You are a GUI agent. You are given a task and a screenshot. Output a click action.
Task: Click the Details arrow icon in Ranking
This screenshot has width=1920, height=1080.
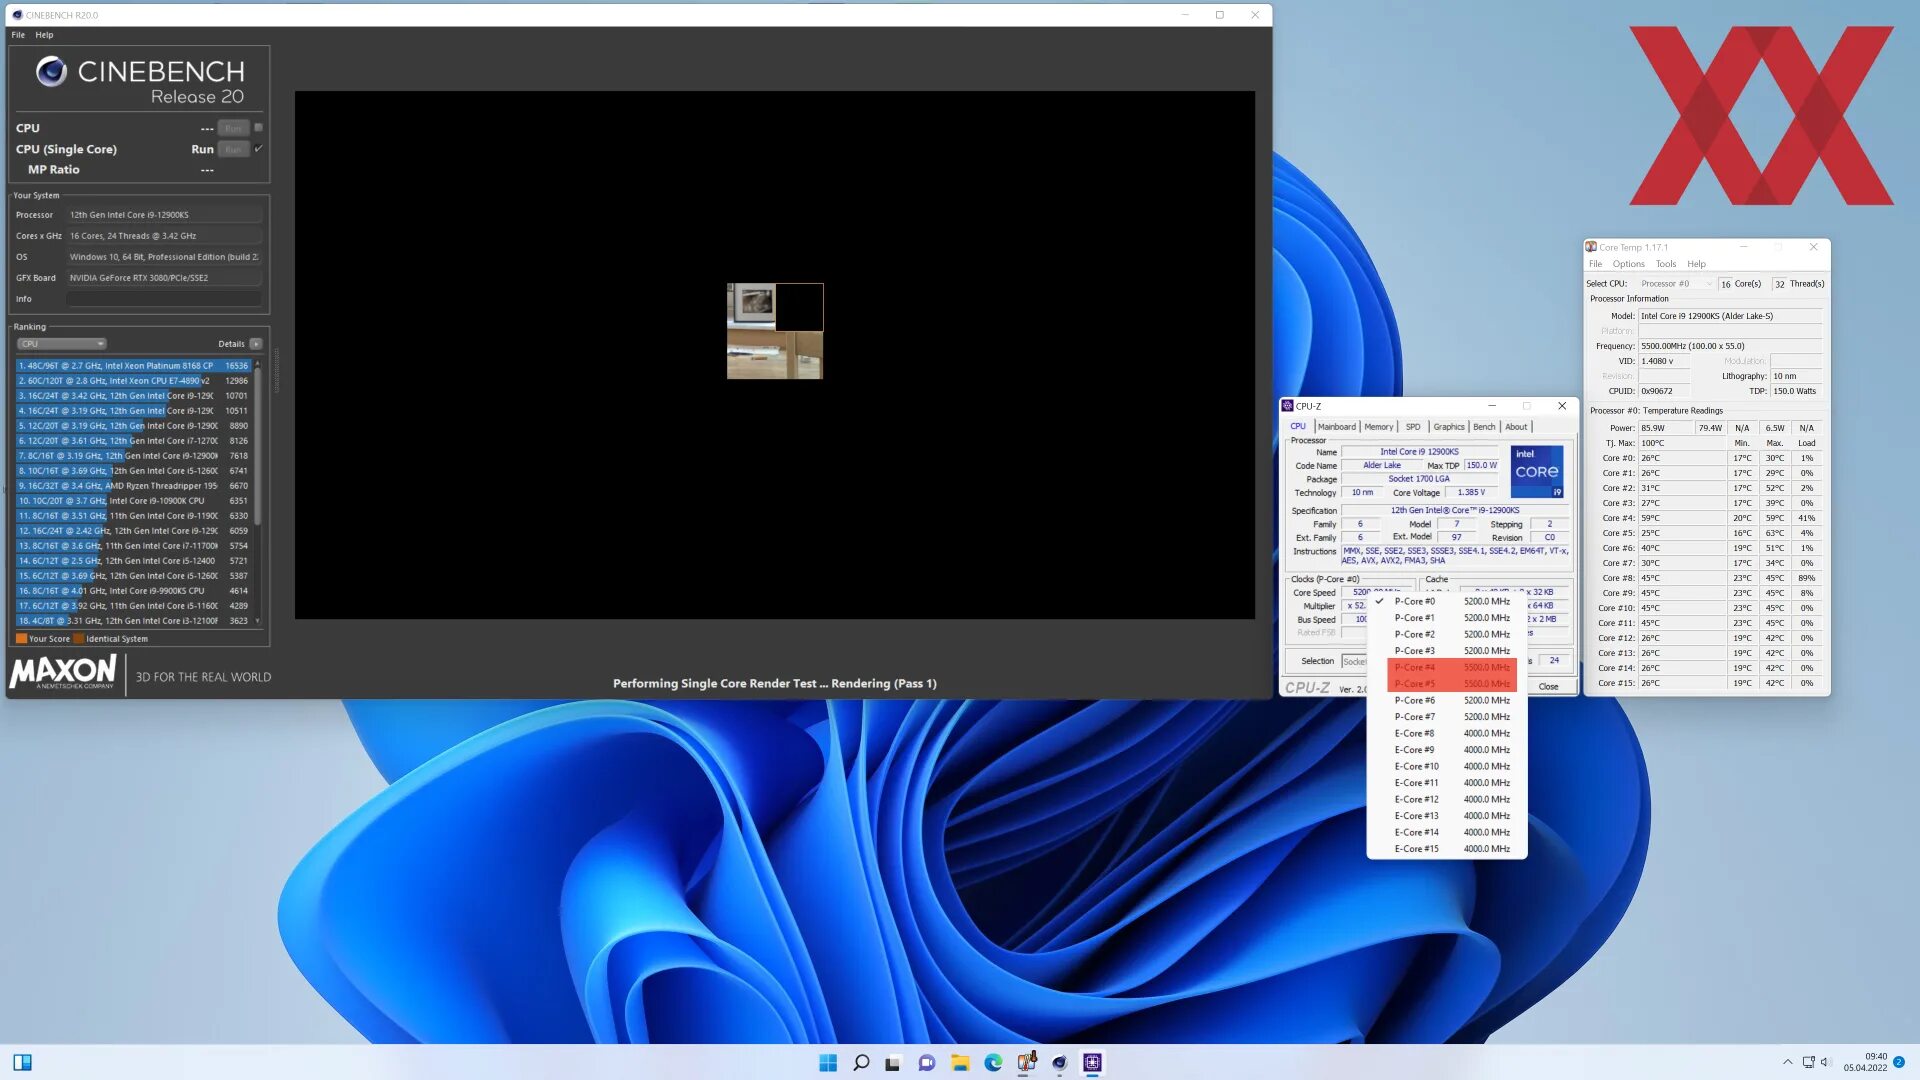click(x=256, y=344)
